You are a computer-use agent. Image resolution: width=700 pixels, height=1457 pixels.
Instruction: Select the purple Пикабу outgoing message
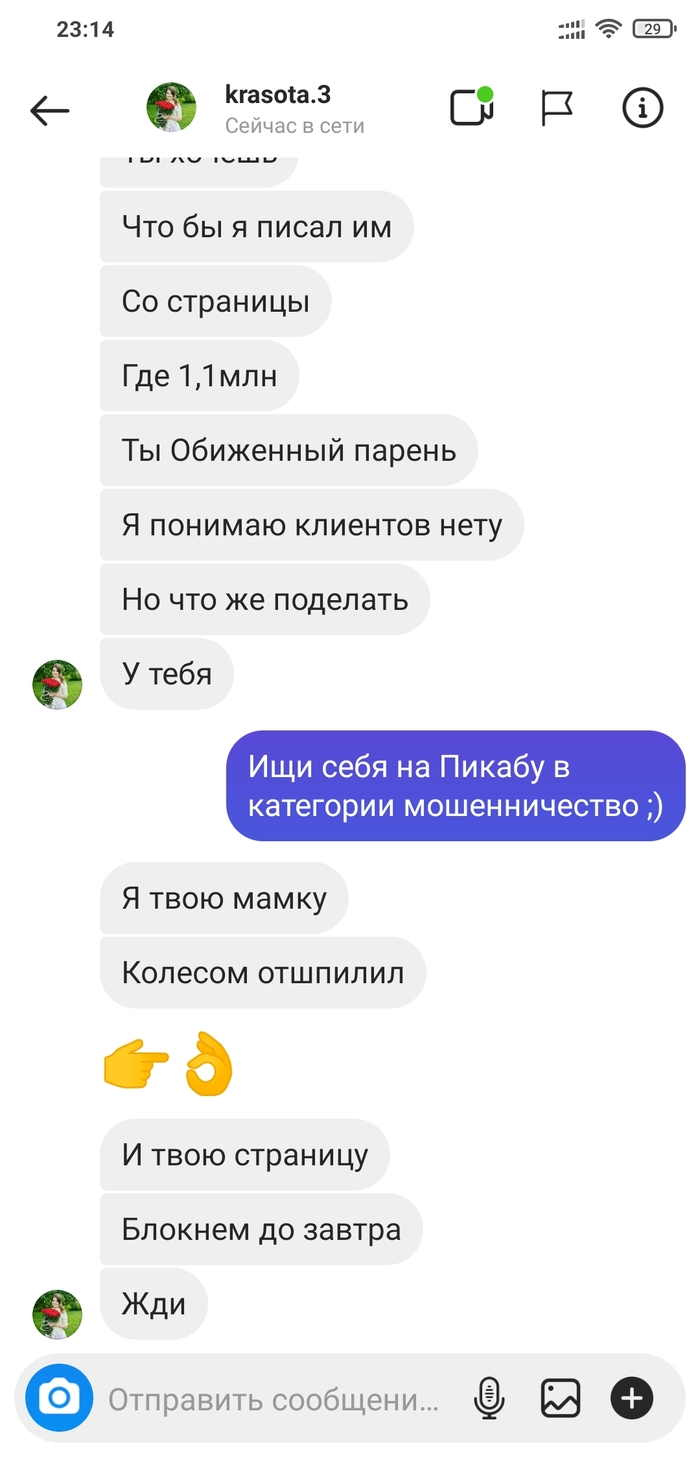click(x=455, y=786)
